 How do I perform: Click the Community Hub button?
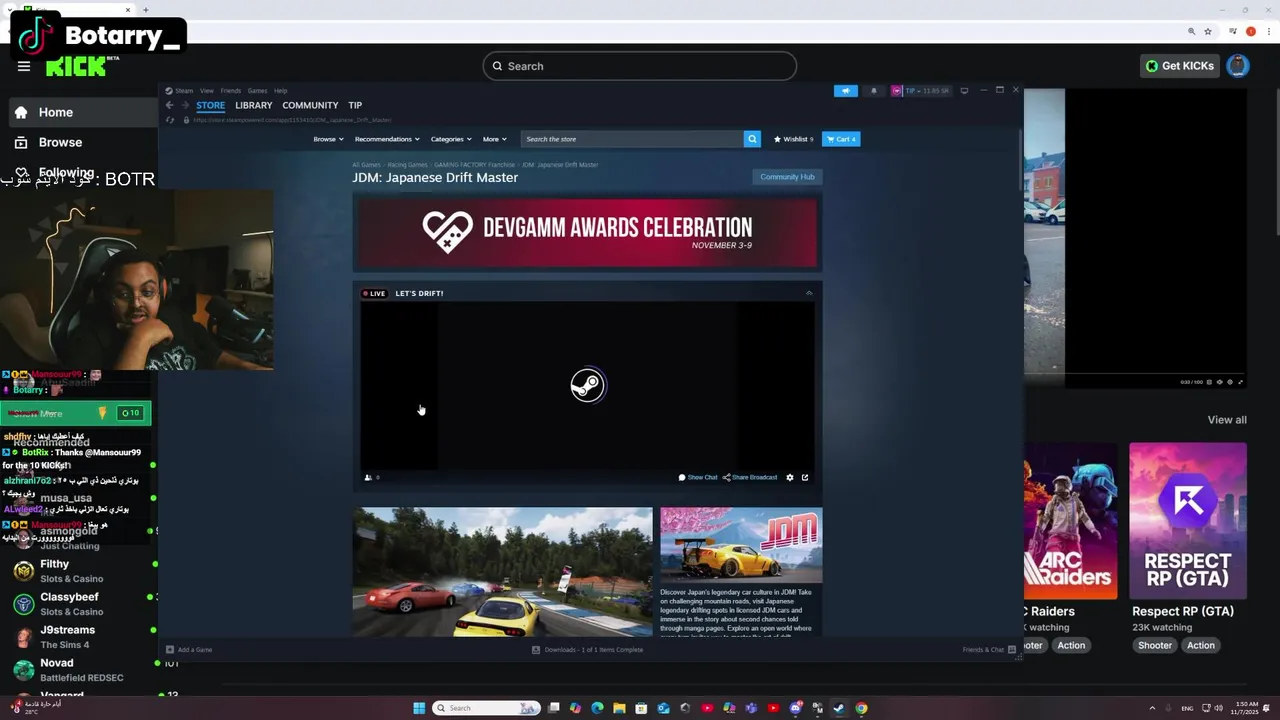pos(787,177)
